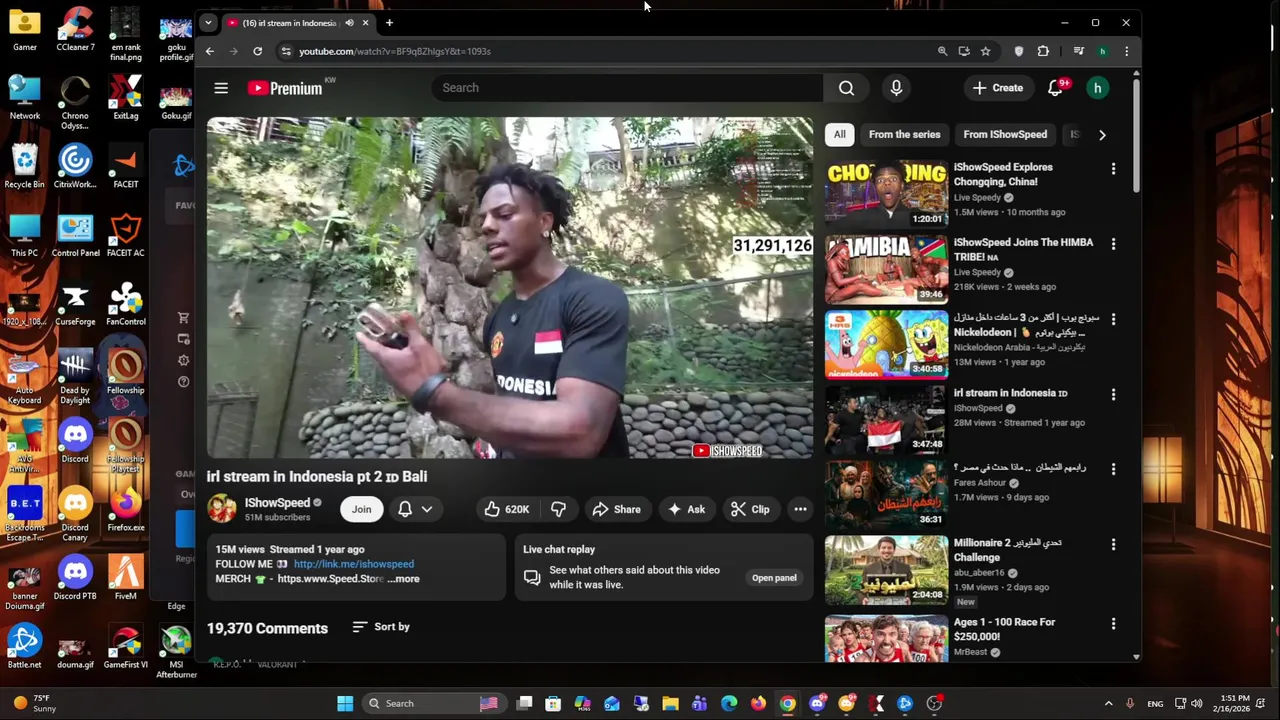Viewport: 1280px width, 720px height.
Task: View site information icon in address bar
Action: pyautogui.click(x=286, y=51)
